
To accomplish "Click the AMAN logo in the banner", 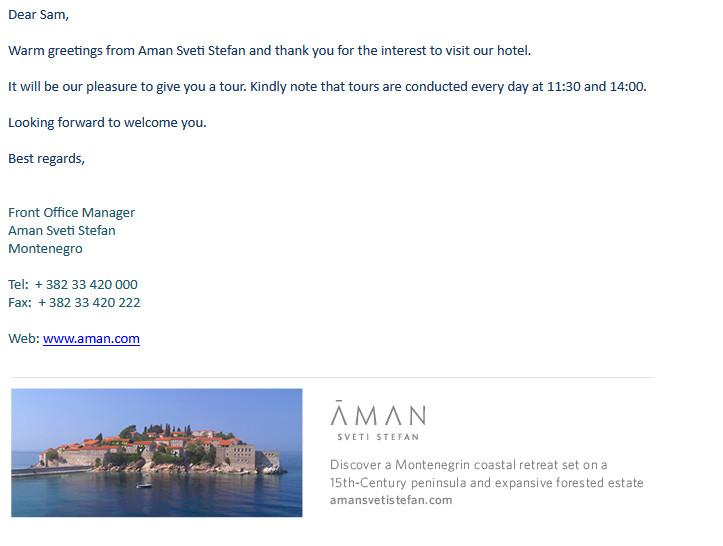I will click(x=378, y=415).
